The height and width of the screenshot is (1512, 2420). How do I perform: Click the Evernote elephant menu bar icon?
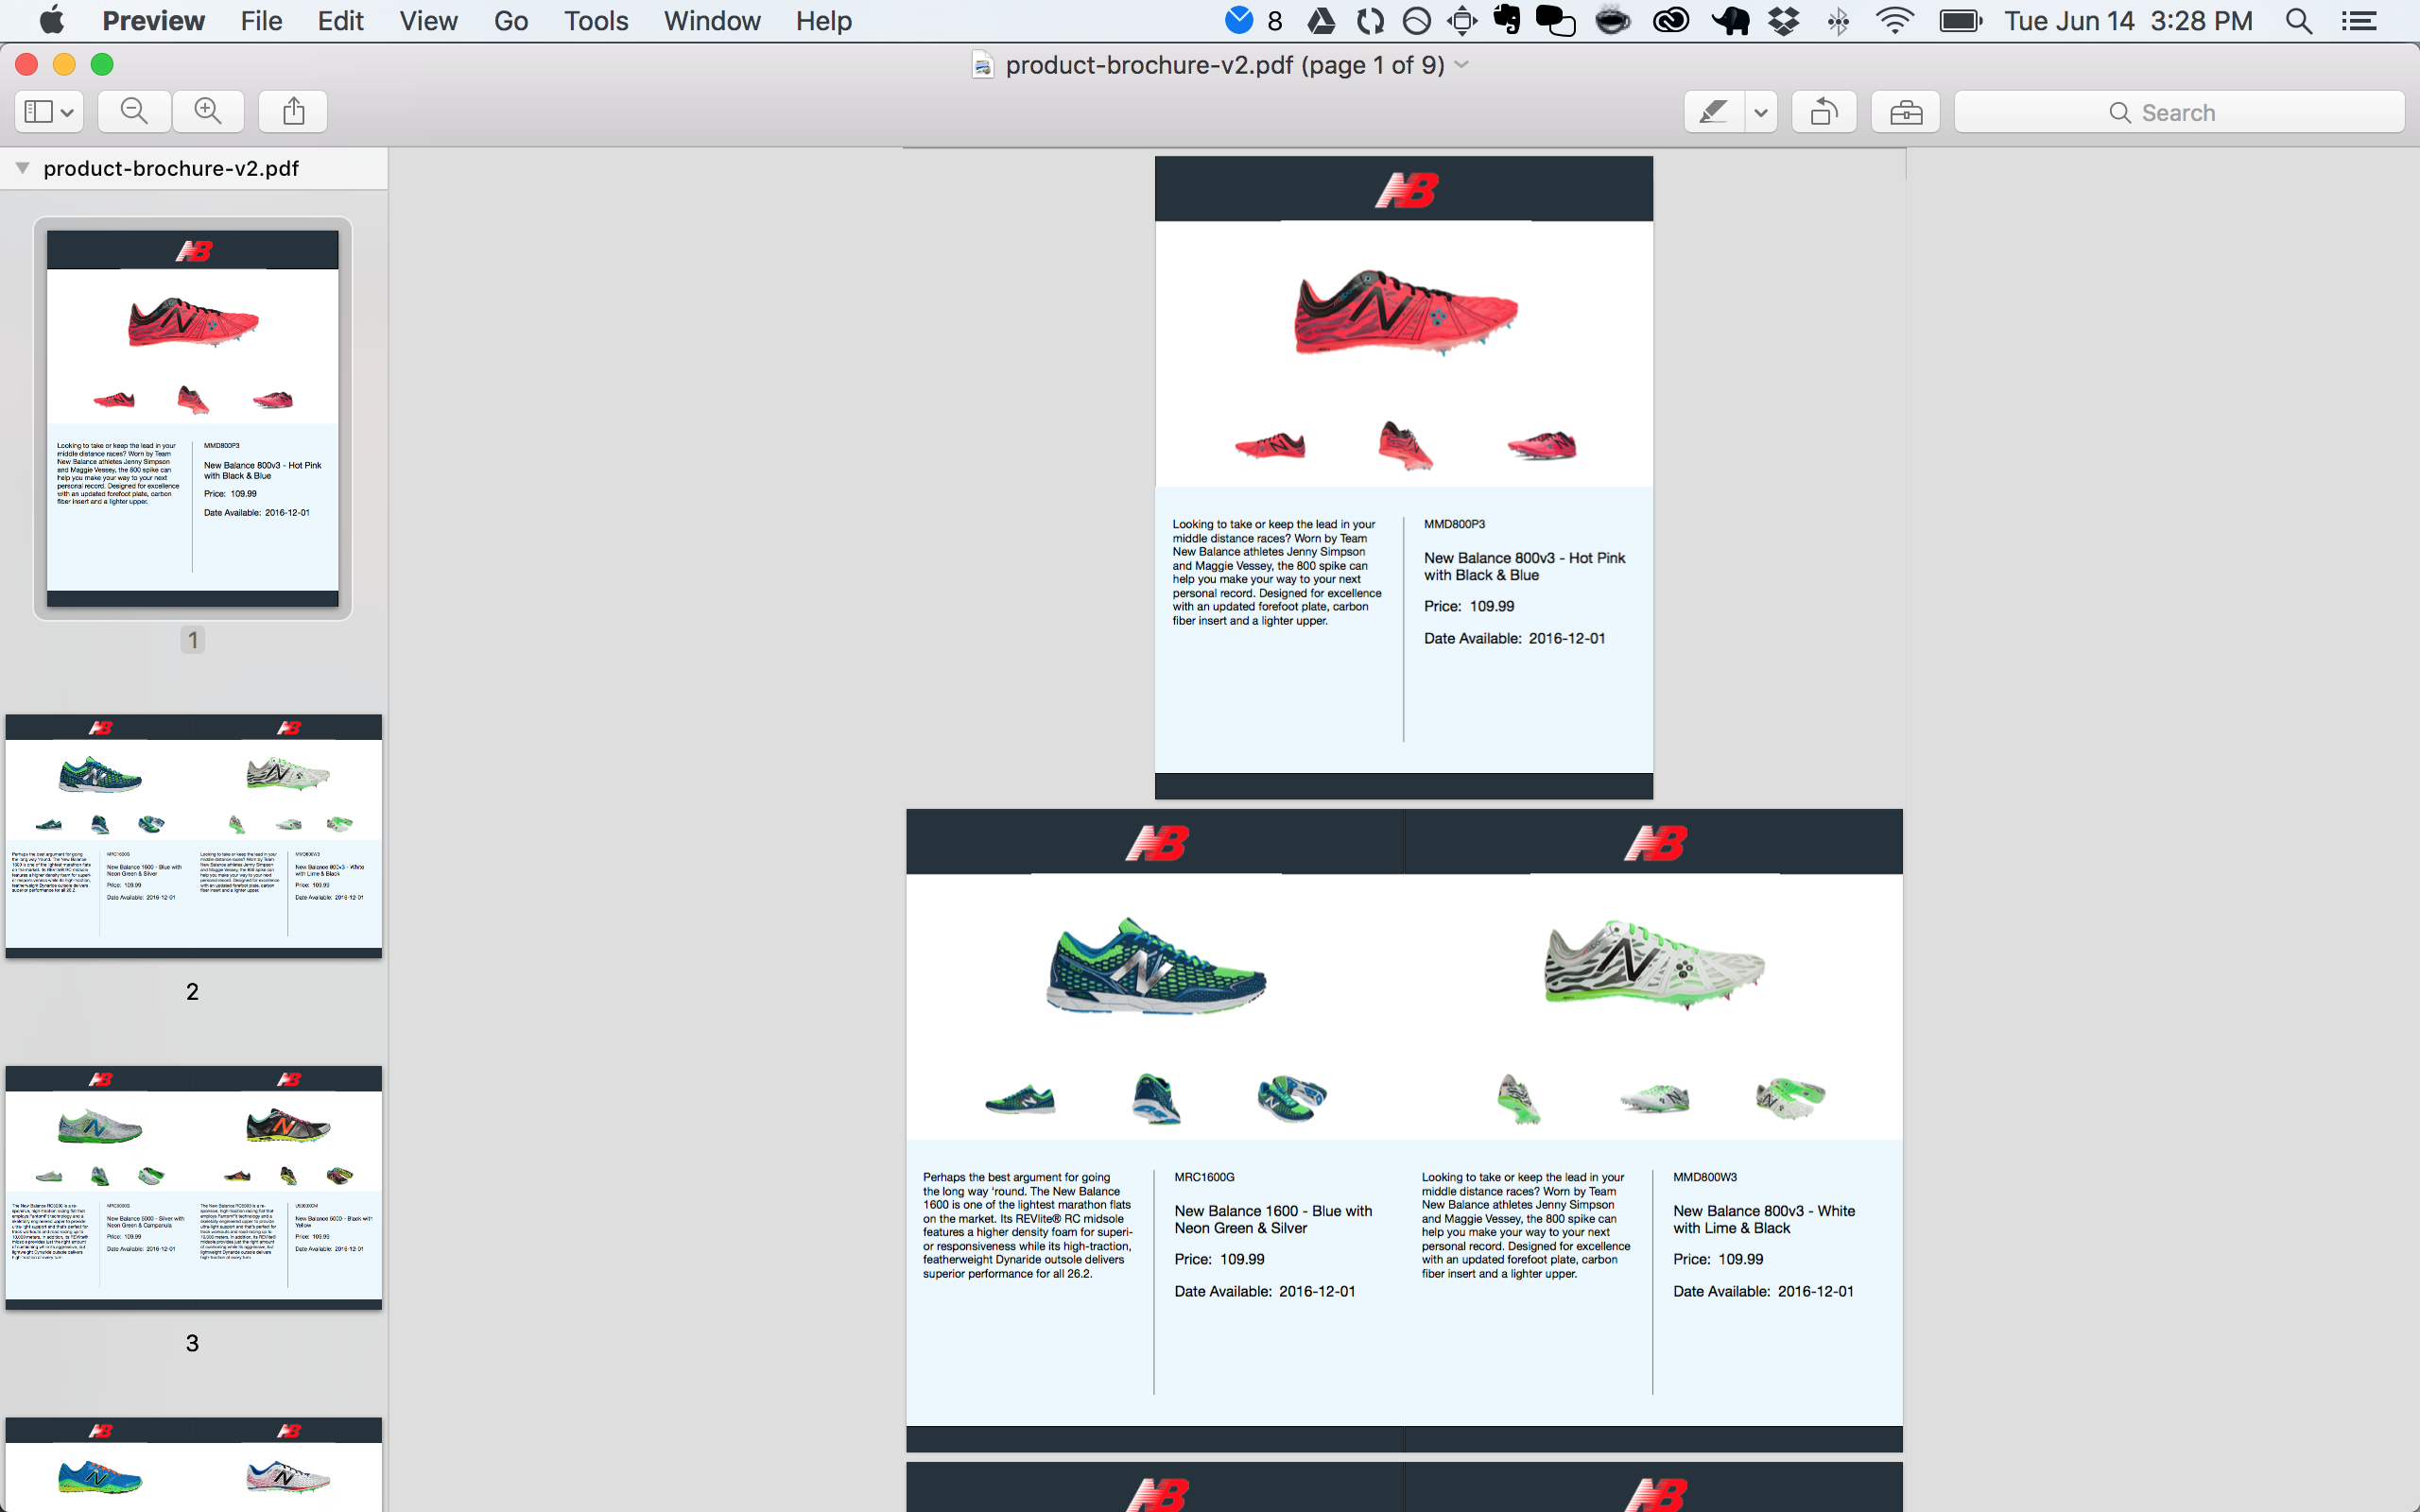coord(1507,21)
